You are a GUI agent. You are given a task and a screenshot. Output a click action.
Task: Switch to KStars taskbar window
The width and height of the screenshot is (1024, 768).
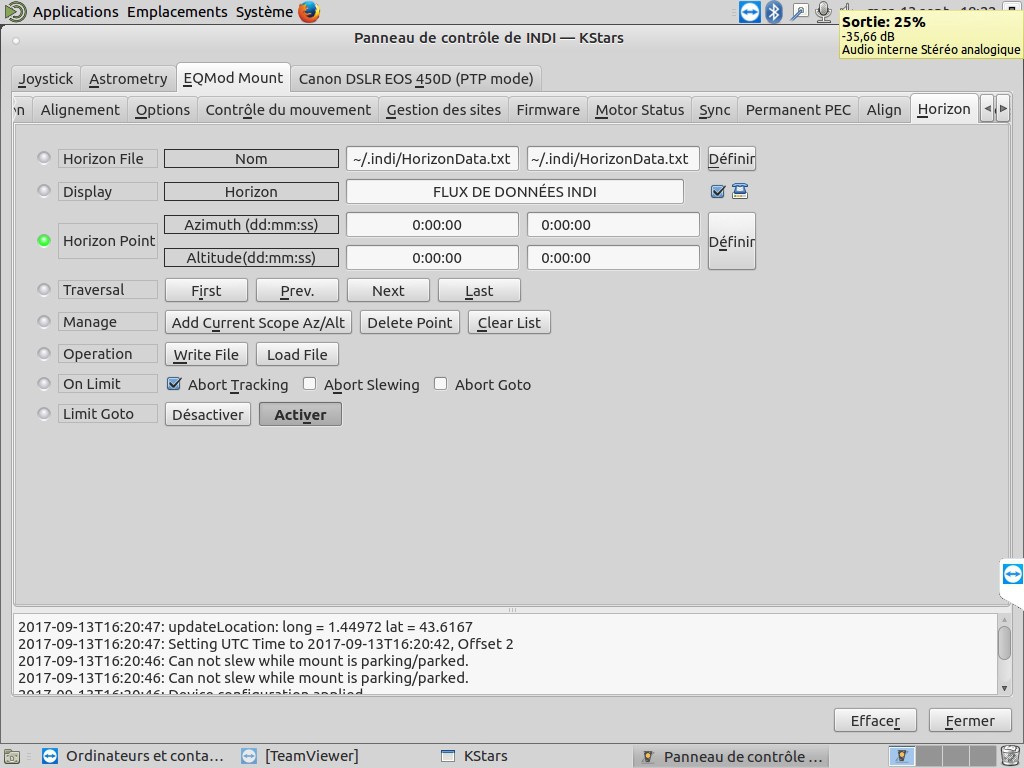point(475,756)
